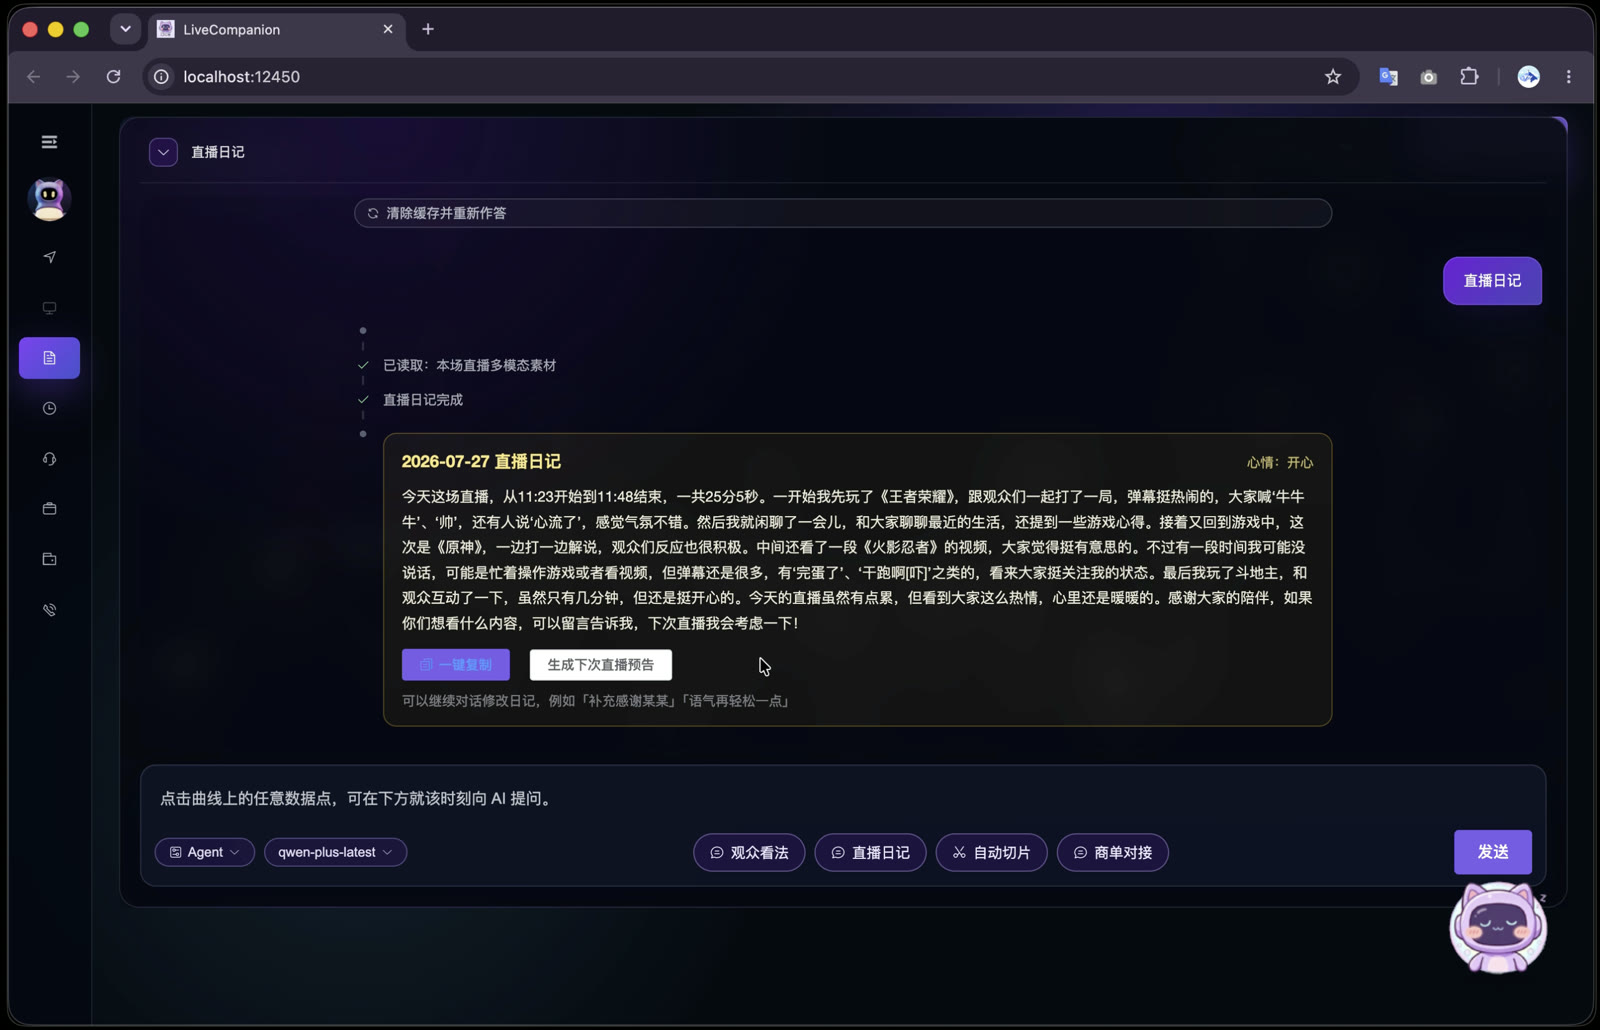Select the highlighted document diary sidebar icon
This screenshot has height=1030, width=1600.
pos(49,358)
